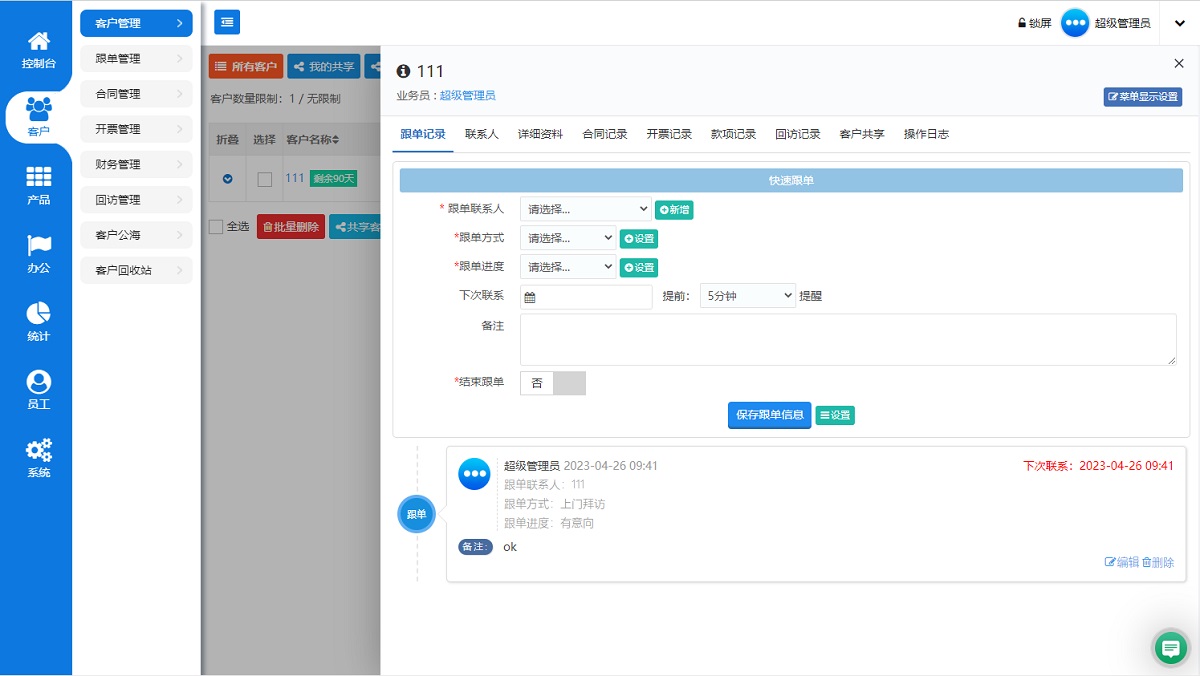Screen dimensions: 1200x676
Task: Open the 统计 pie chart icon
Action: tap(38, 314)
